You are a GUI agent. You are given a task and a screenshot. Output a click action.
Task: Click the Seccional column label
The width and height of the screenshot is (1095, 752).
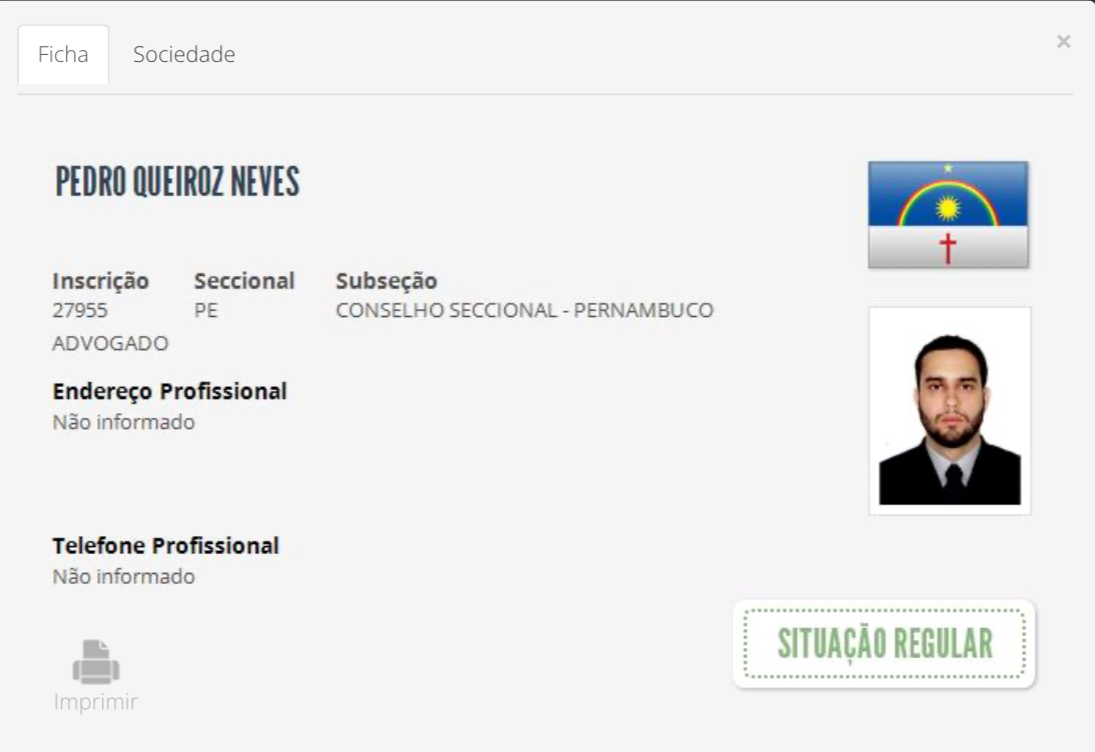244,281
